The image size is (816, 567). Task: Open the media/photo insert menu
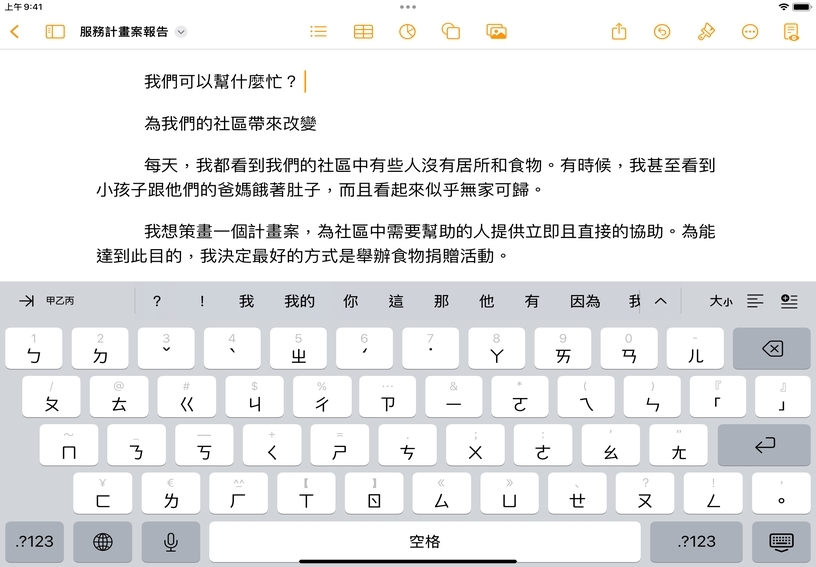496,32
